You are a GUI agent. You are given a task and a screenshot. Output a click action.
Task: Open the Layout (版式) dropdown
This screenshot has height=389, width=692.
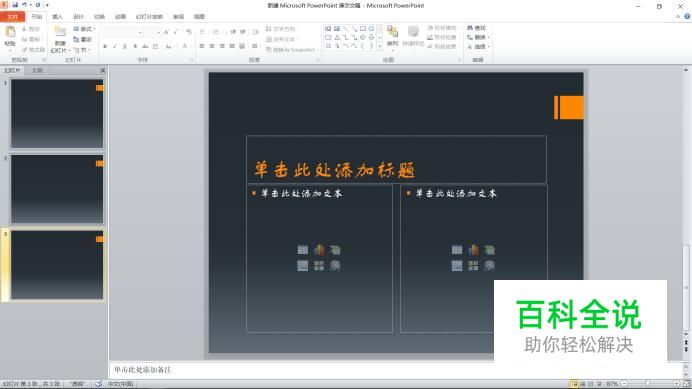[84, 29]
